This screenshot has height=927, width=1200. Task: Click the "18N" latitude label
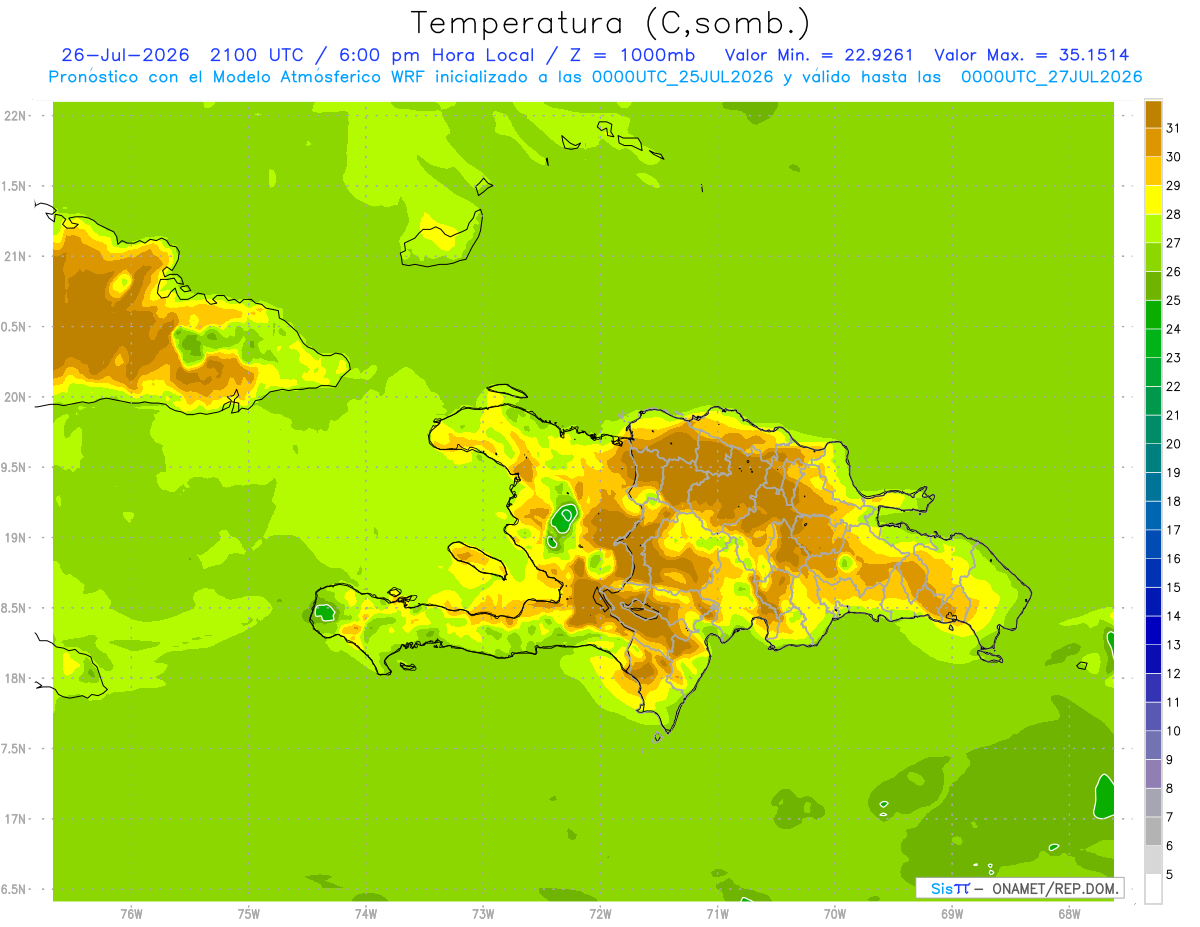point(15,678)
